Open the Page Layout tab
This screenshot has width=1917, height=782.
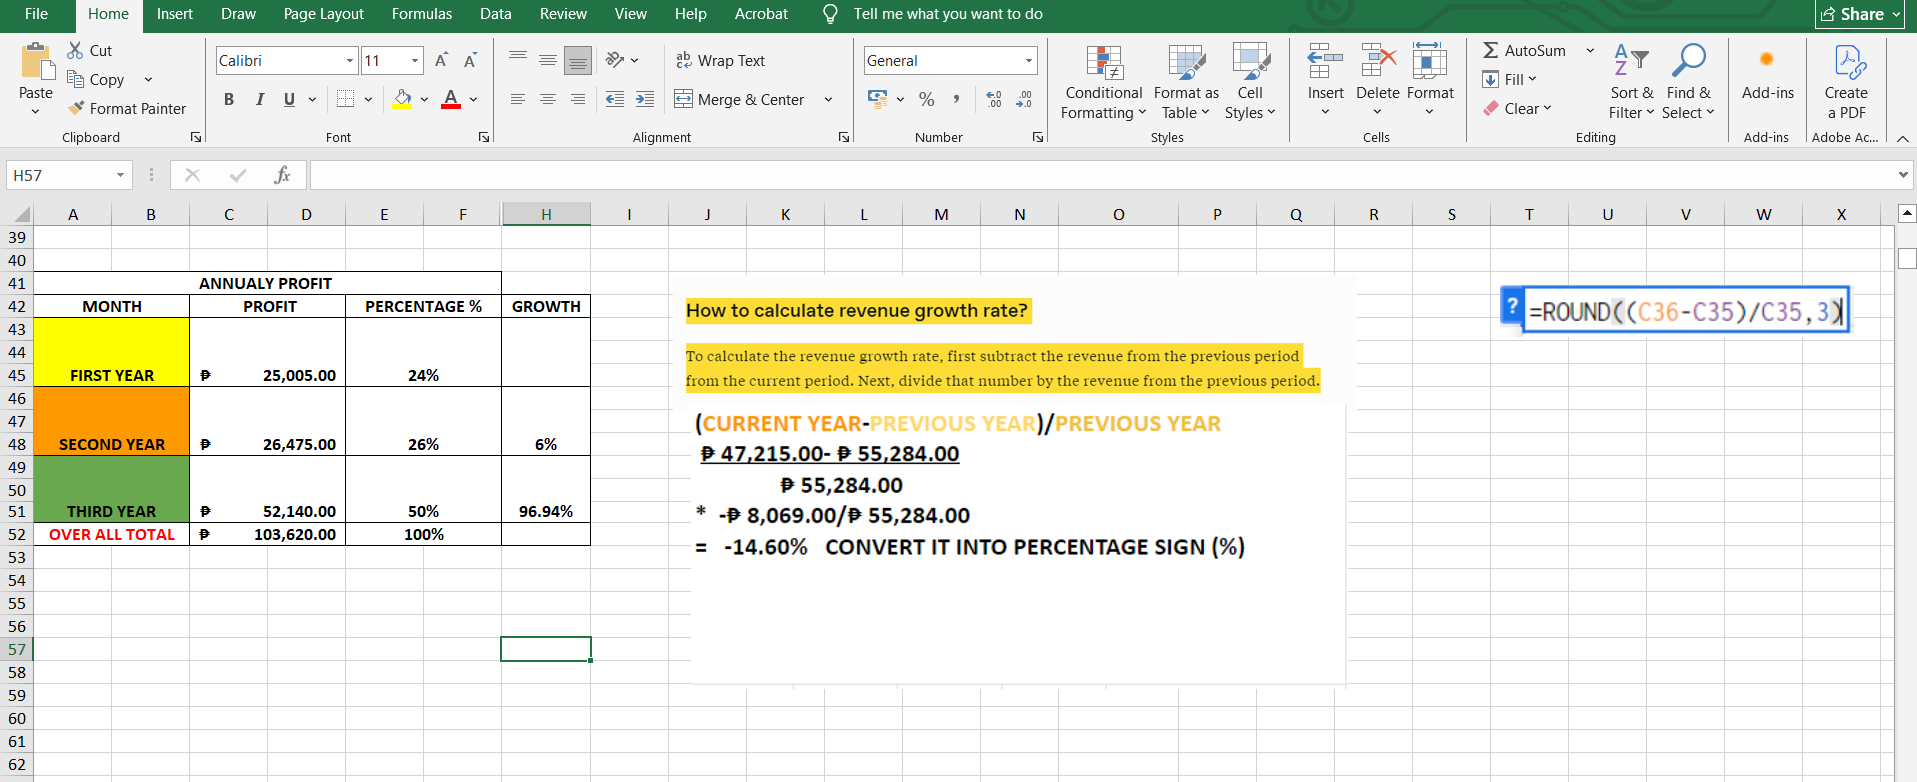[x=323, y=14]
